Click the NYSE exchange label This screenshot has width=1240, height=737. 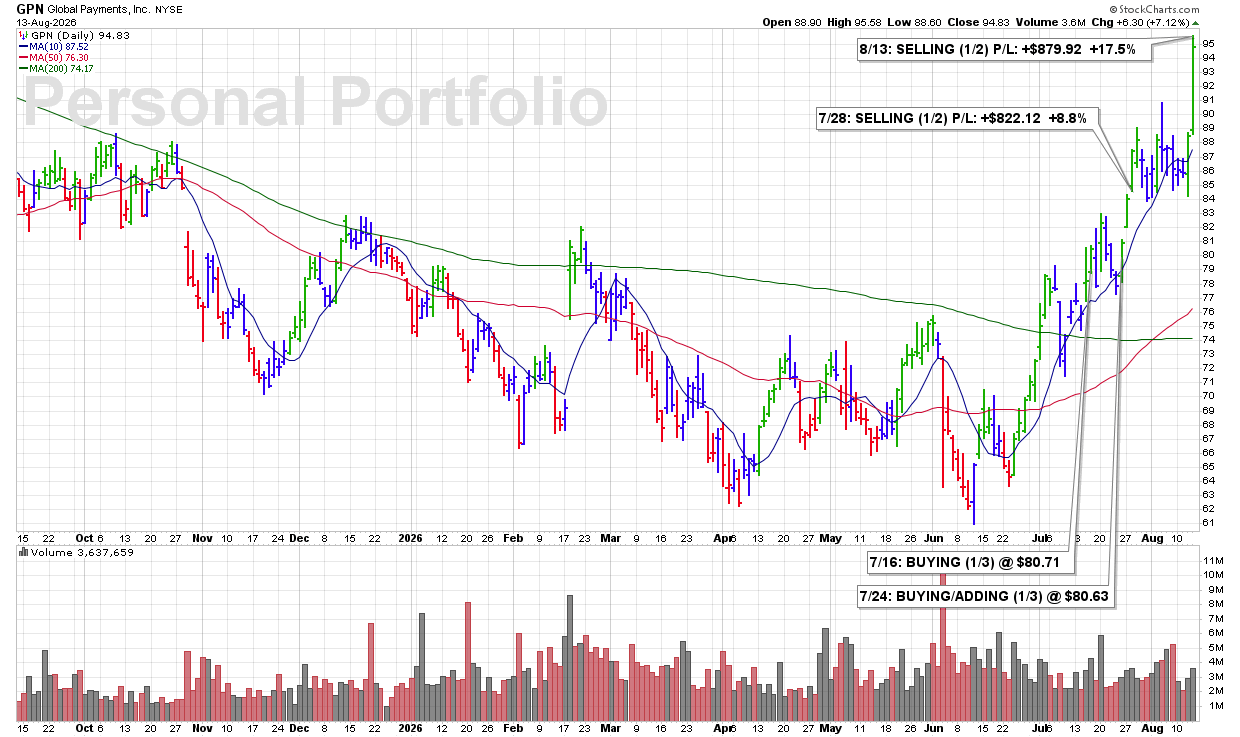[x=171, y=8]
